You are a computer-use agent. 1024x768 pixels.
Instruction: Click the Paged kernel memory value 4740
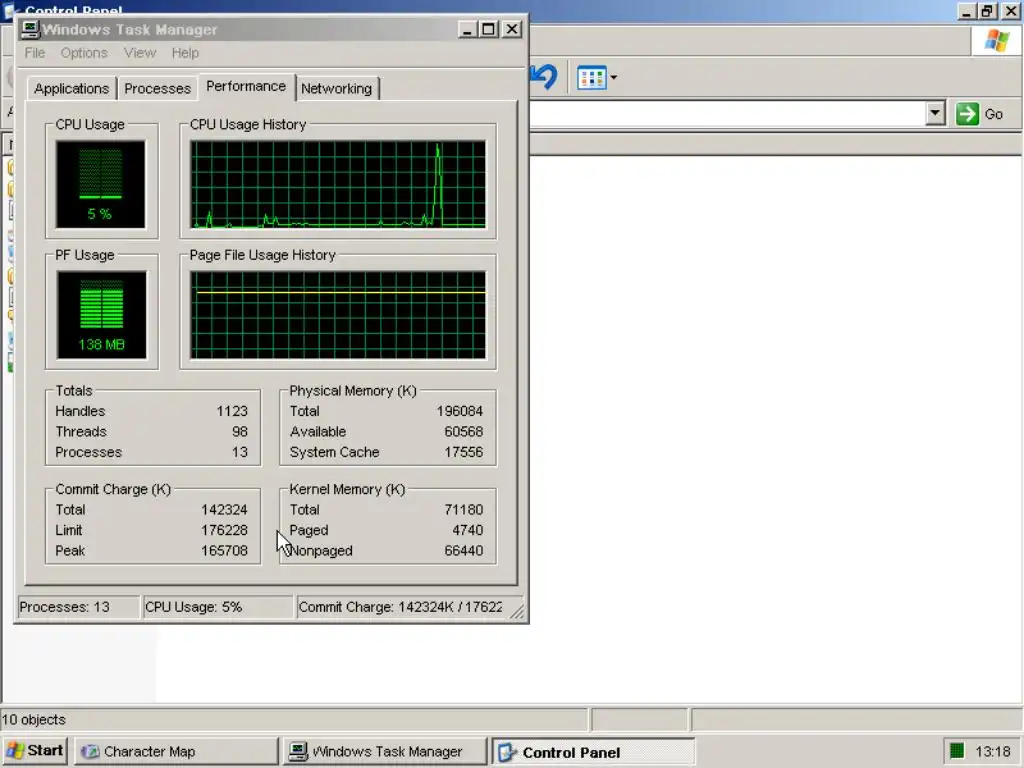click(x=468, y=530)
